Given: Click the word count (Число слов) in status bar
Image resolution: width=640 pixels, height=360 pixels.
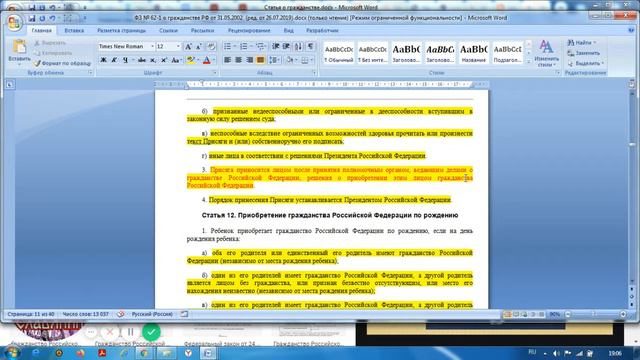Looking at the screenshot, I should [x=86, y=314].
